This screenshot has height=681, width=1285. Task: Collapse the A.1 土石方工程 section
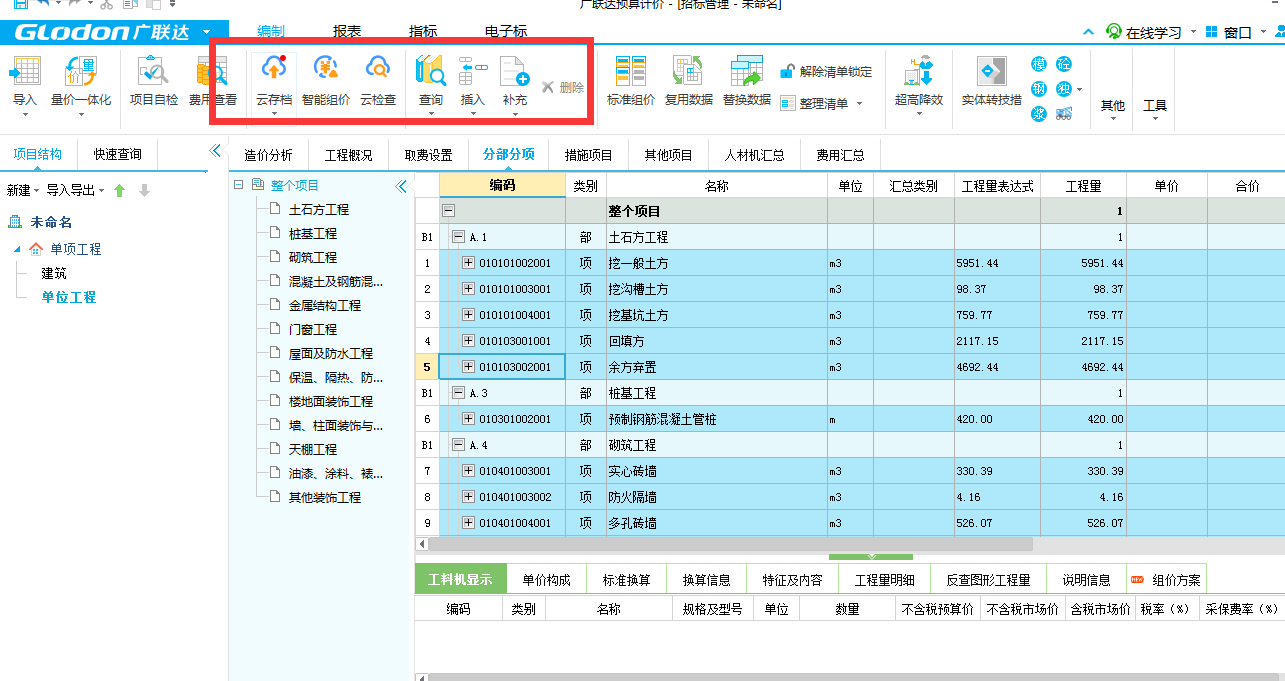(x=458, y=238)
